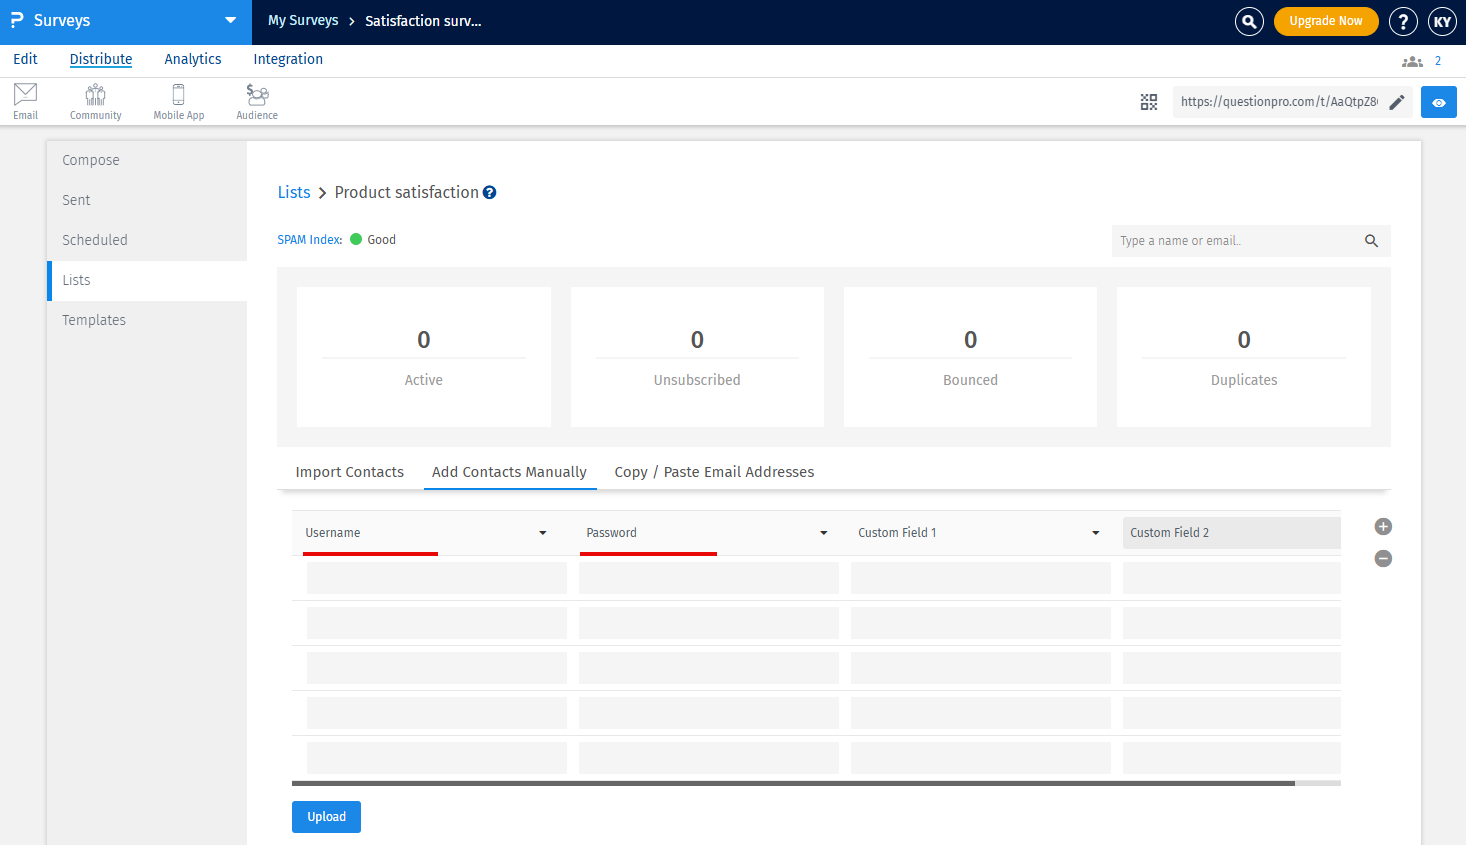Viewport: 1466px width, 845px height.
Task: Open the Community distribution option
Action: (95, 101)
